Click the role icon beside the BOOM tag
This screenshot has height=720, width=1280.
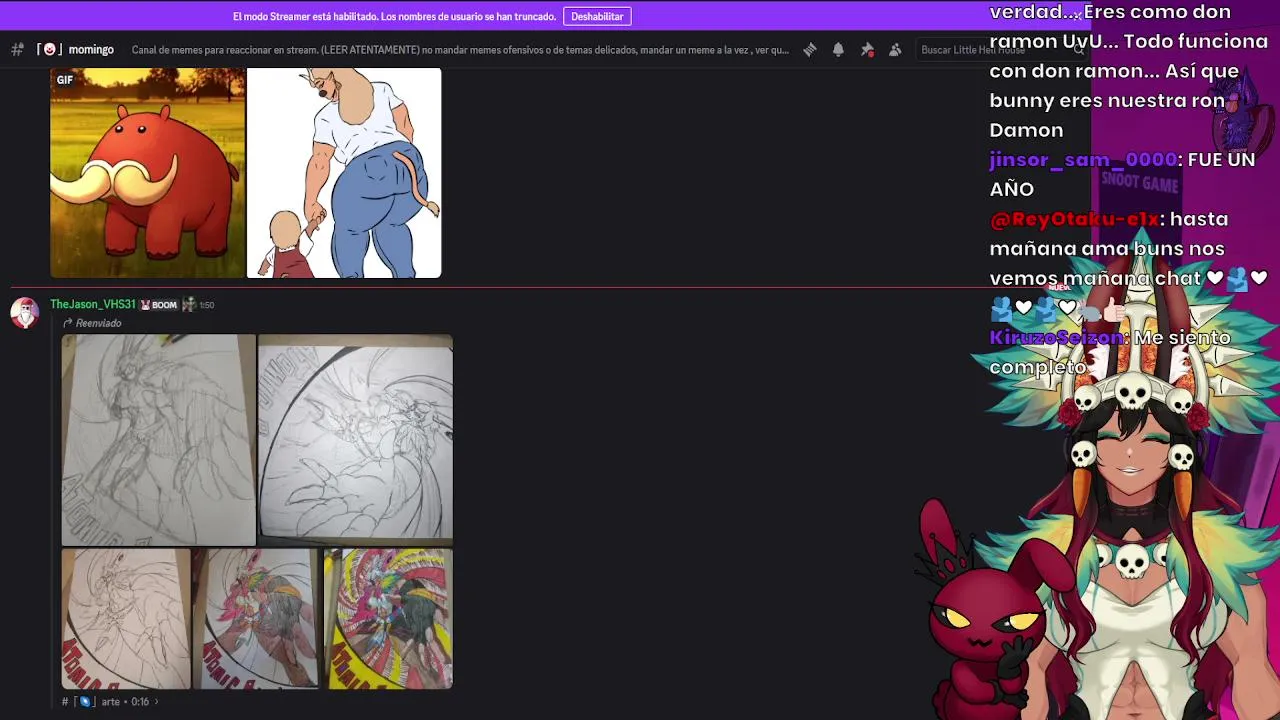[188, 304]
